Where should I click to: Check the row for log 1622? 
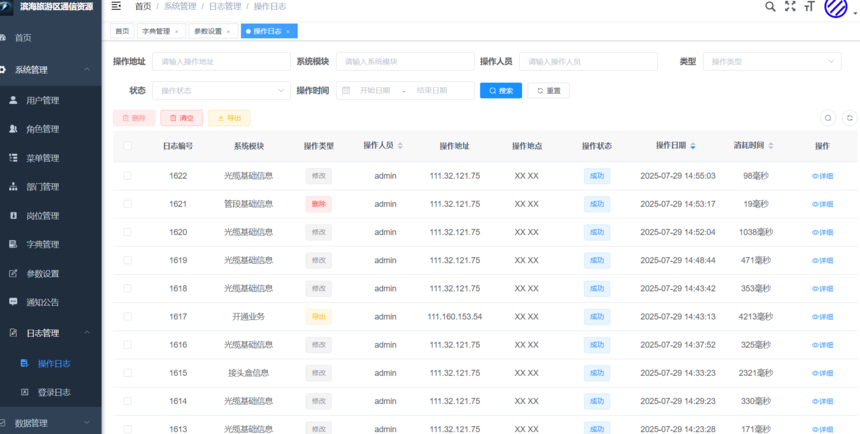128,176
